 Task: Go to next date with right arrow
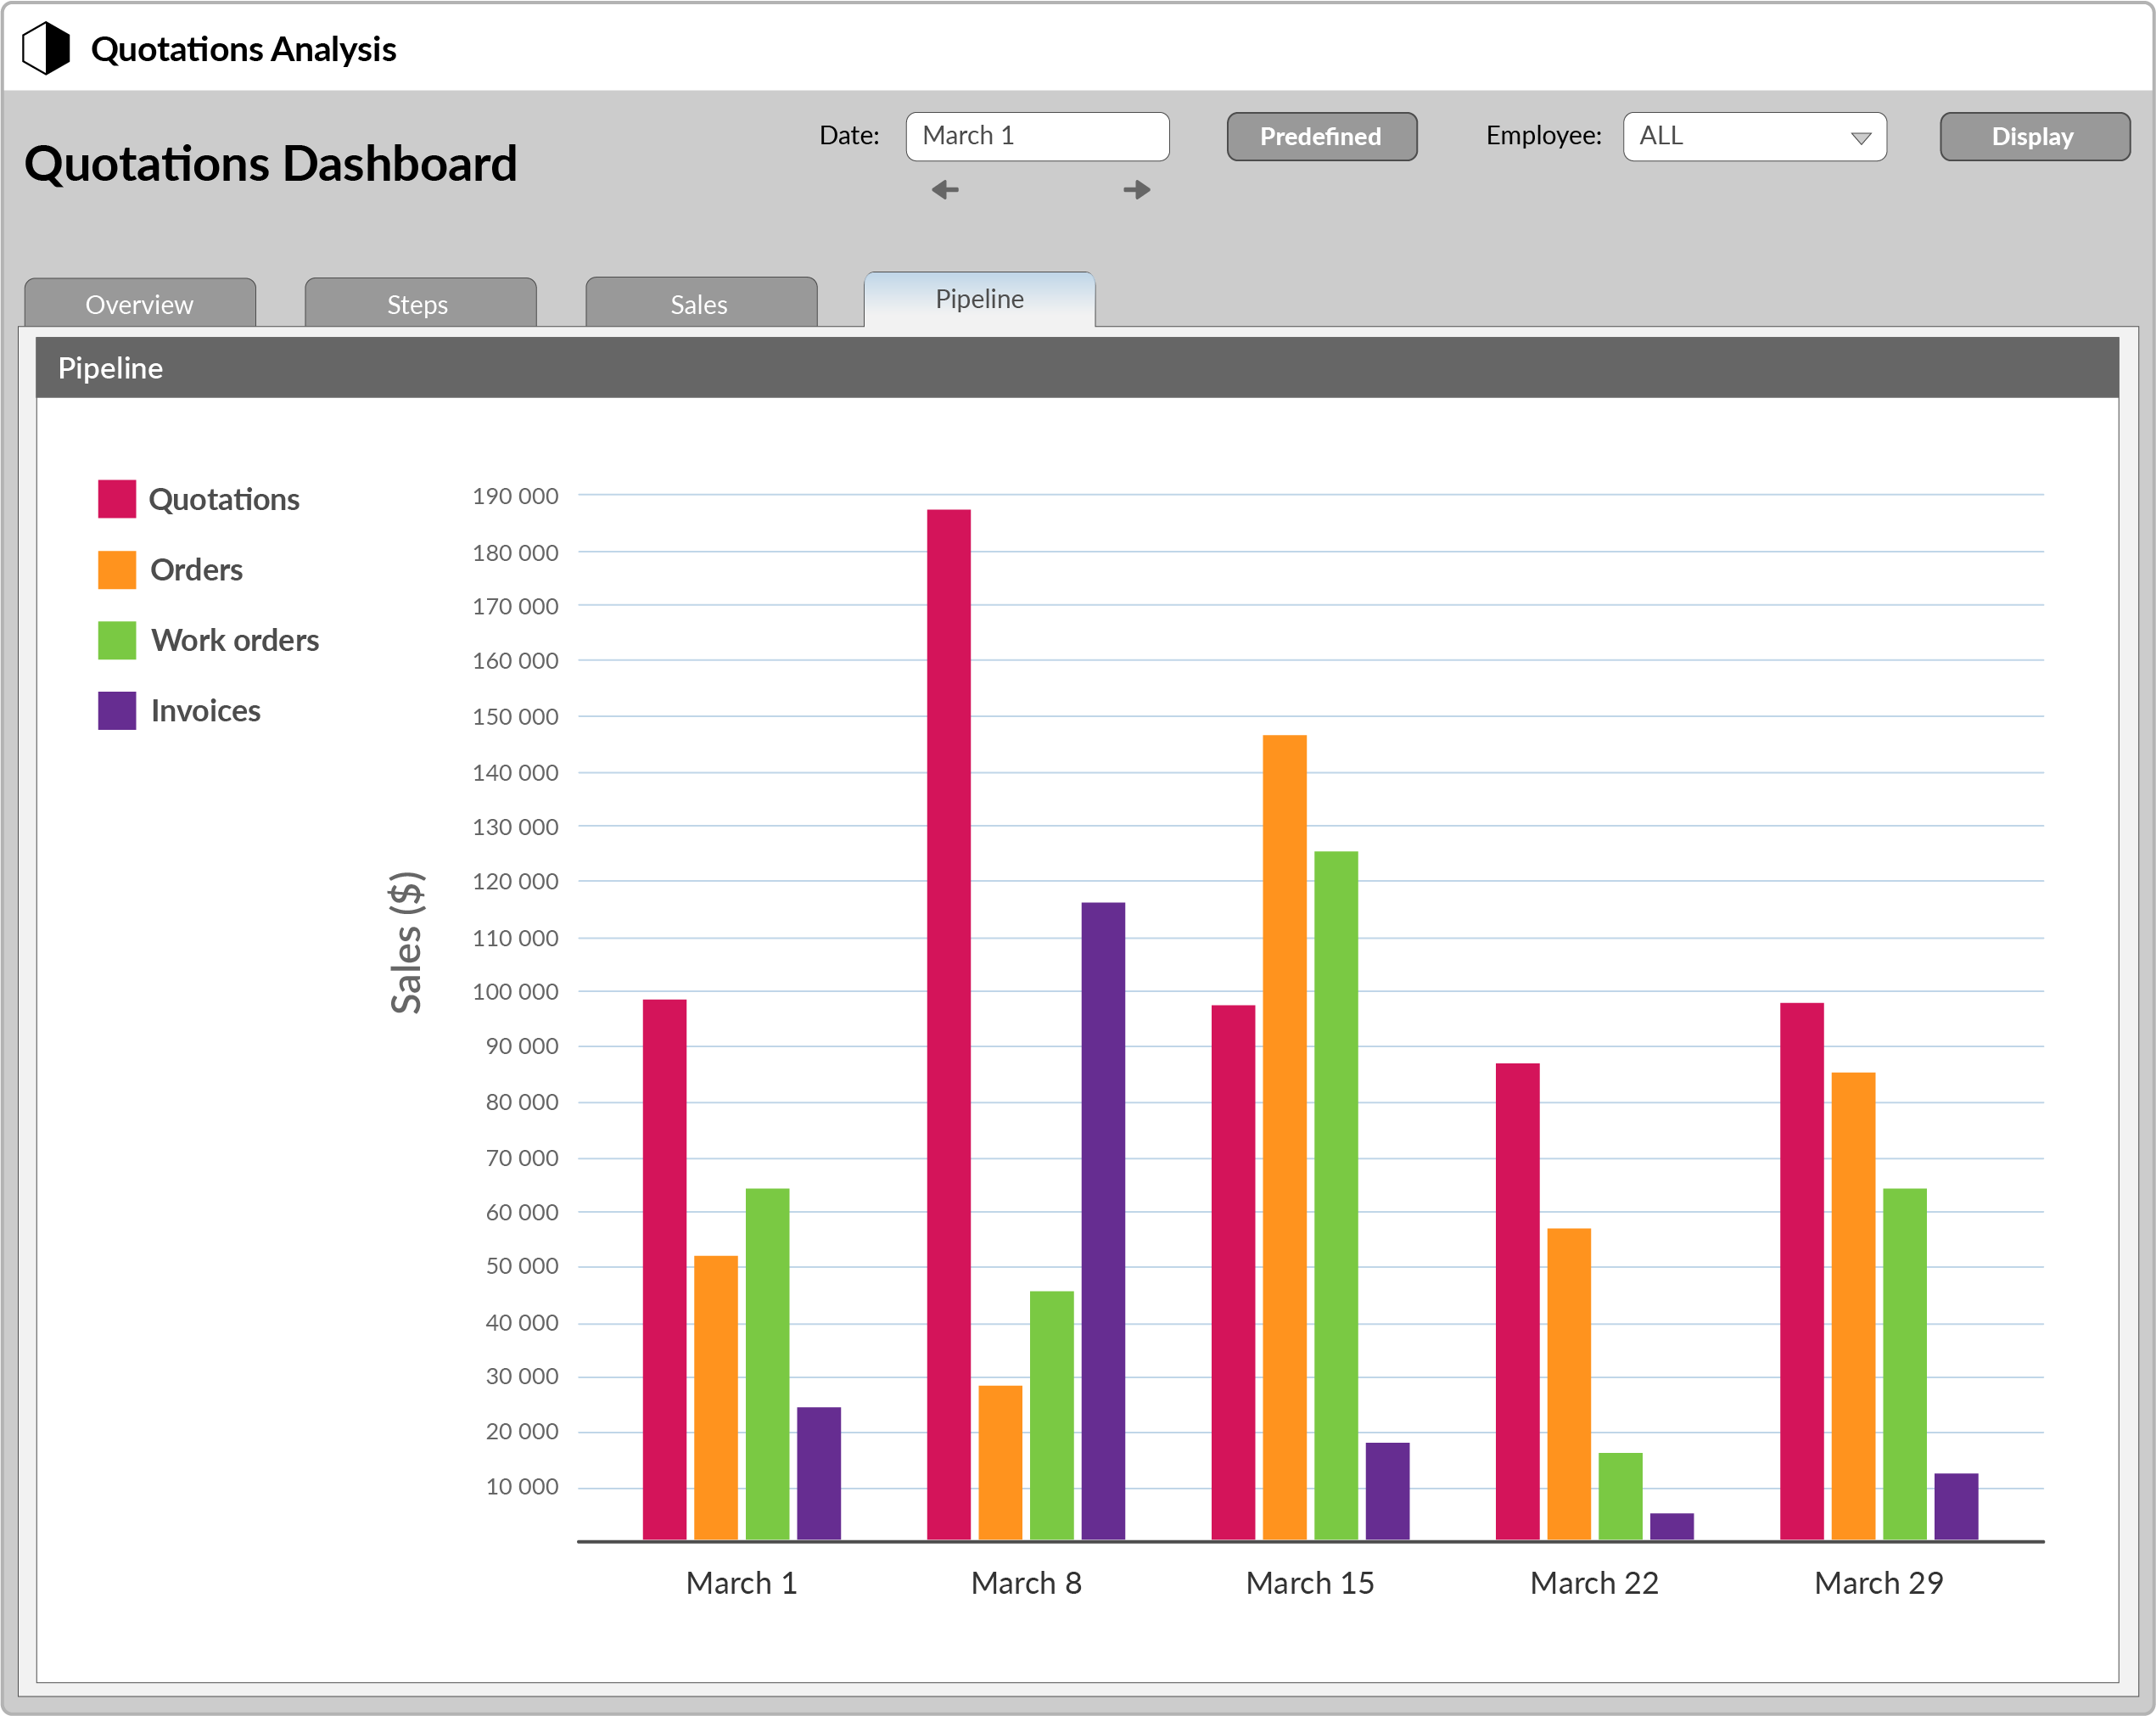[x=1137, y=190]
